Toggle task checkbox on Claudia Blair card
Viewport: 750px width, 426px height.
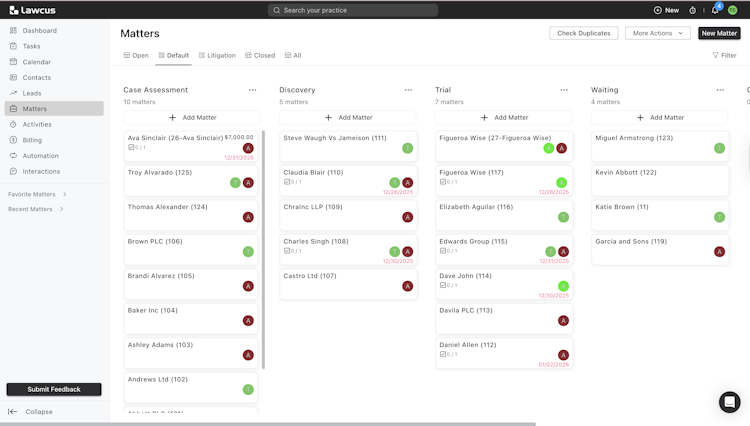point(287,182)
